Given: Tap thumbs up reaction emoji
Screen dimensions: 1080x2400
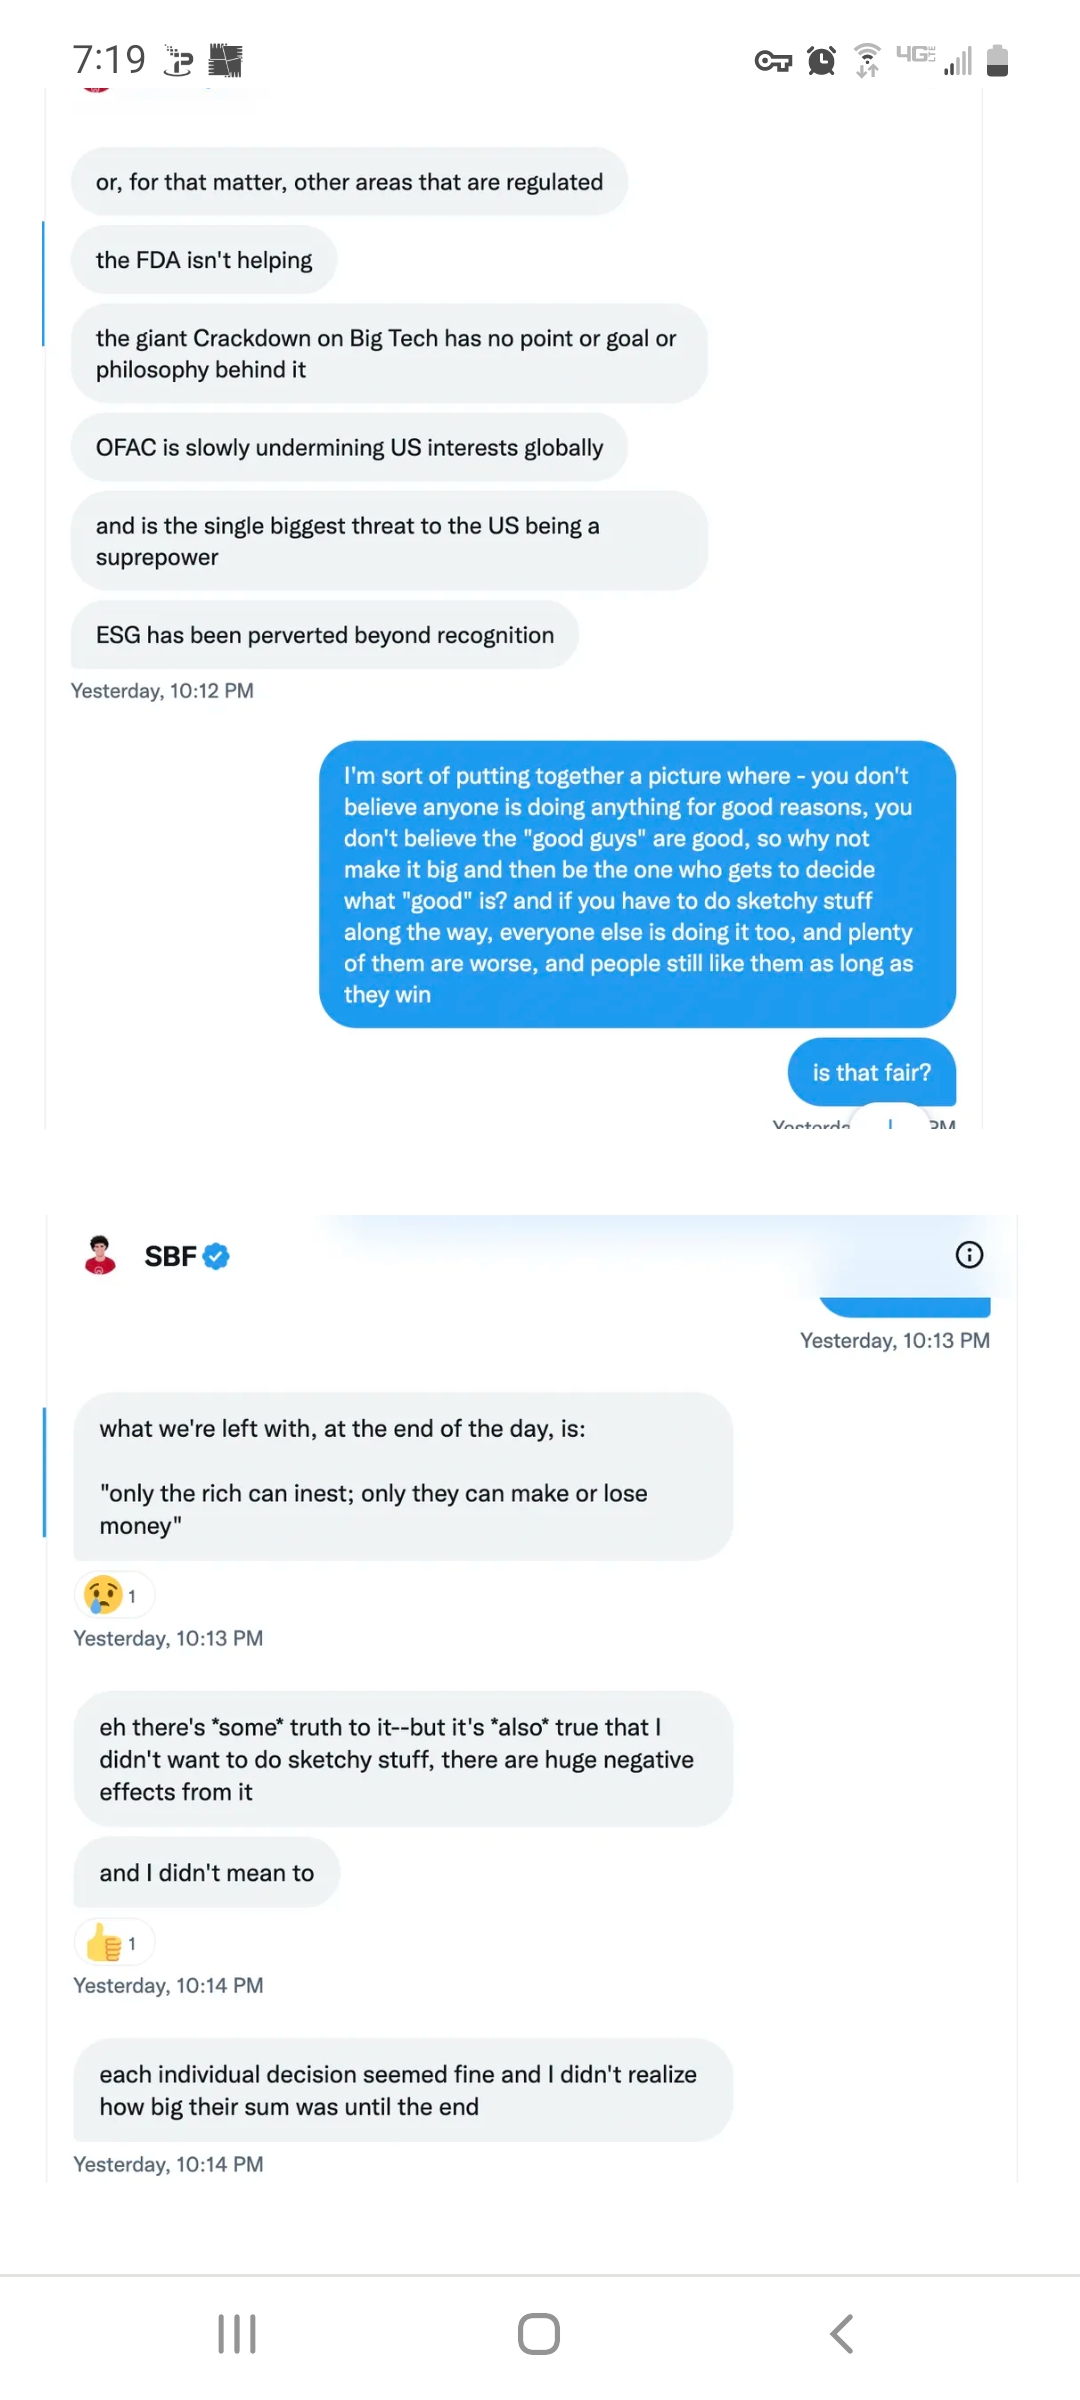Looking at the screenshot, I should tap(104, 1943).
